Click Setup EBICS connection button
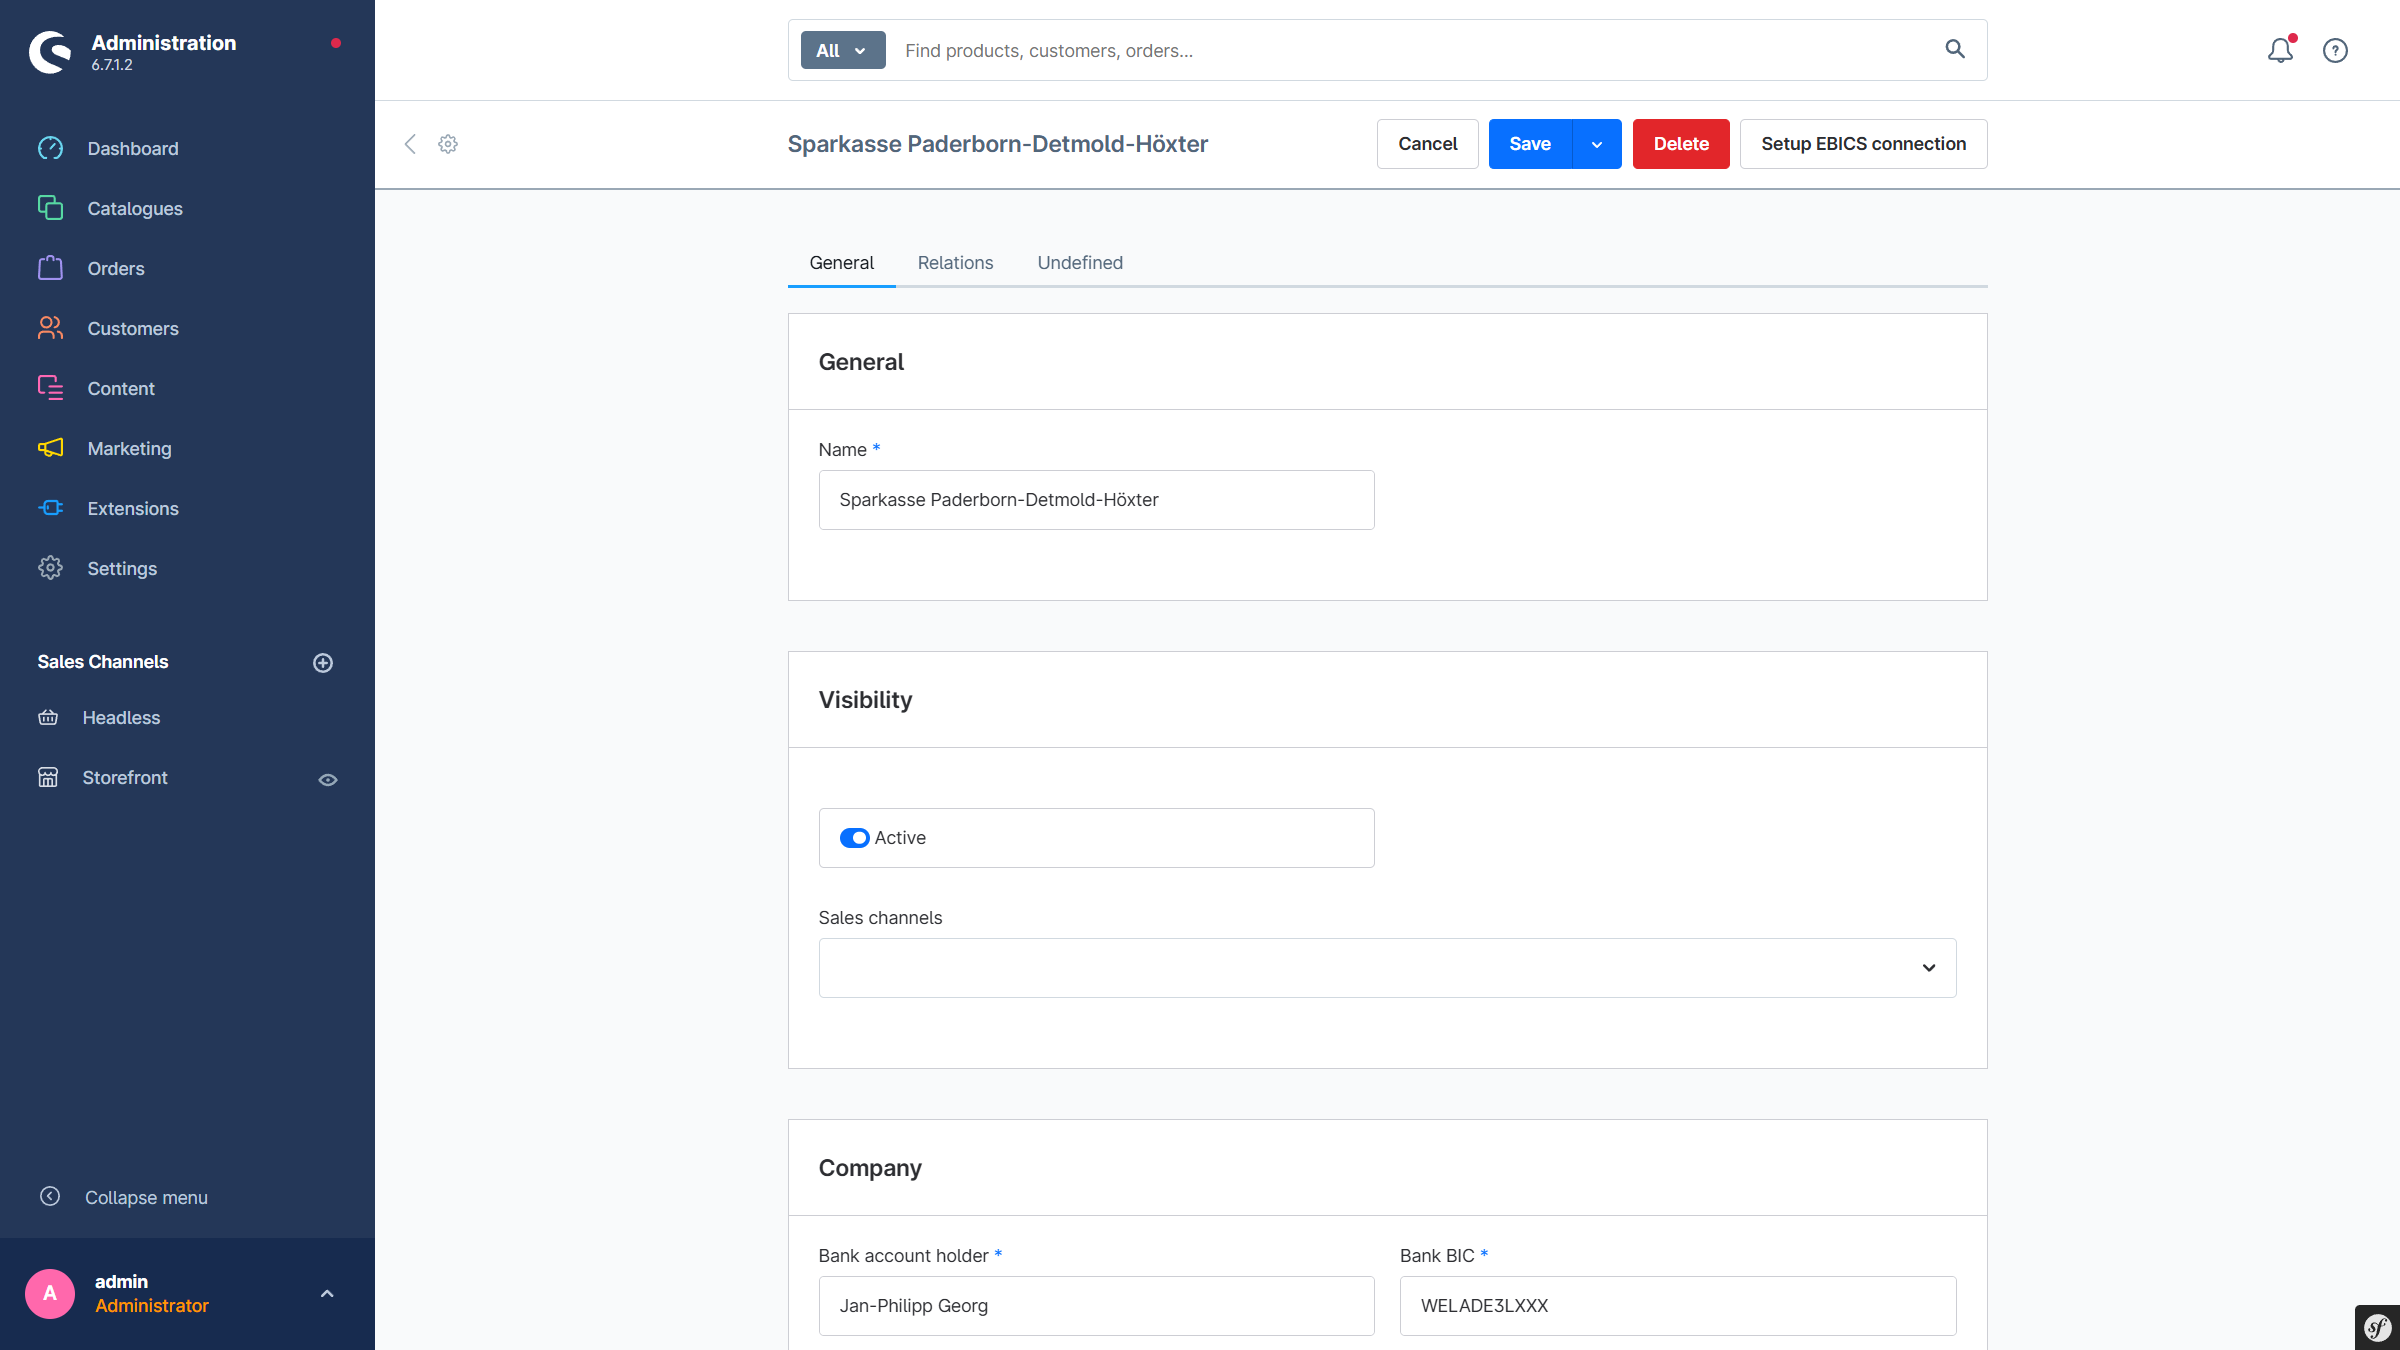This screenshot has height=1350, width=2400. coord(1863,144)
